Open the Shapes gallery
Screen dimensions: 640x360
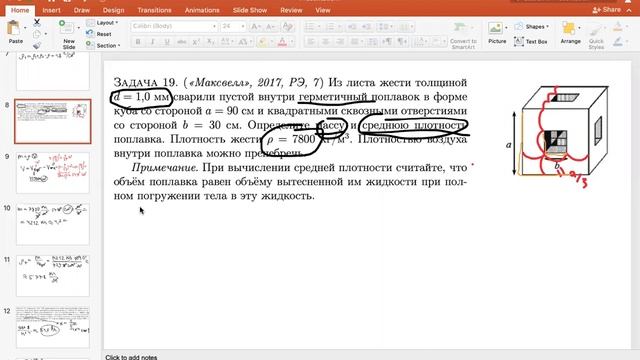pyautogui.click(x=531, y=27)
